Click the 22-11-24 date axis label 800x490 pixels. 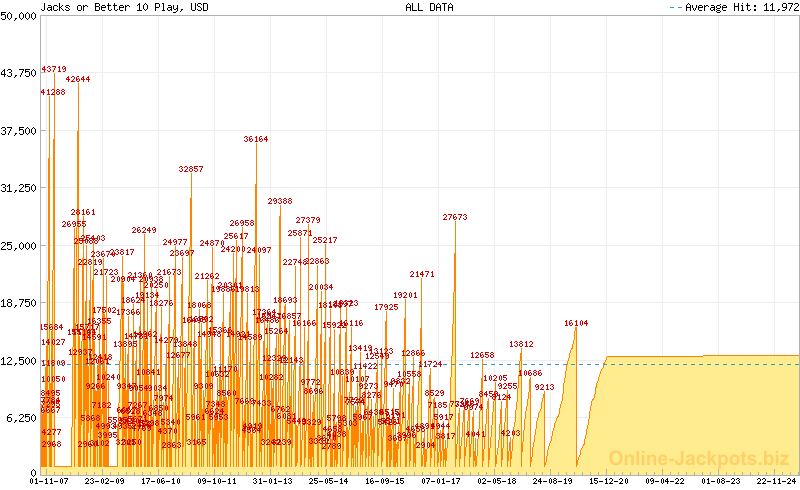(x=777, y=481)
